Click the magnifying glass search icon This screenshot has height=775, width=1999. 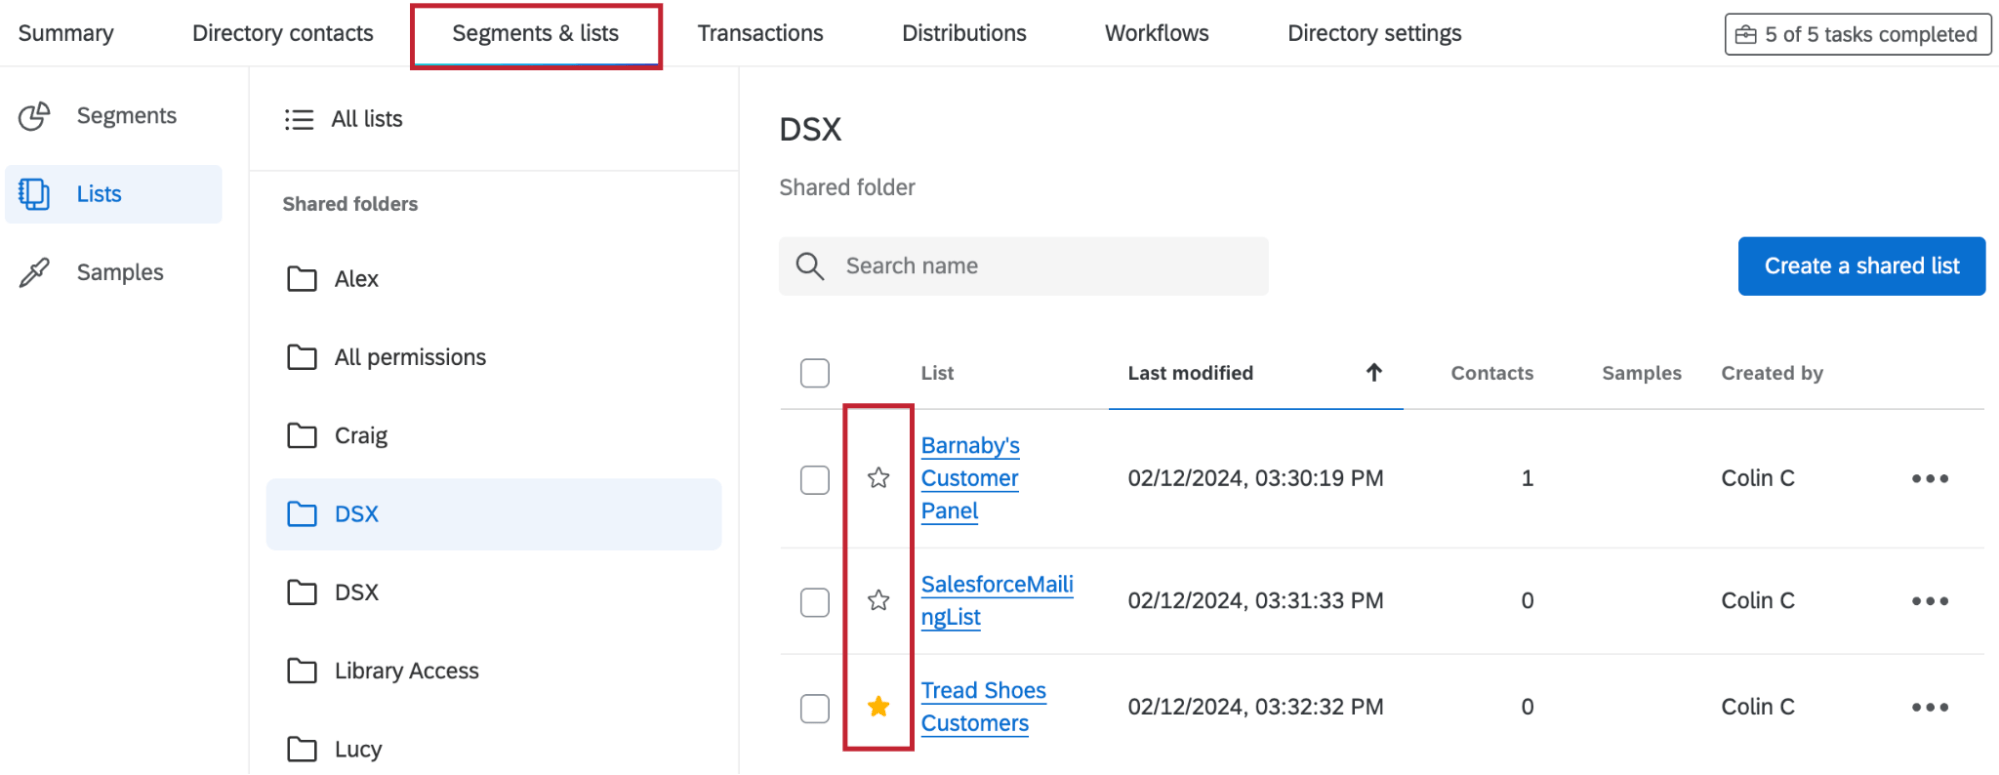pos(809,266)
